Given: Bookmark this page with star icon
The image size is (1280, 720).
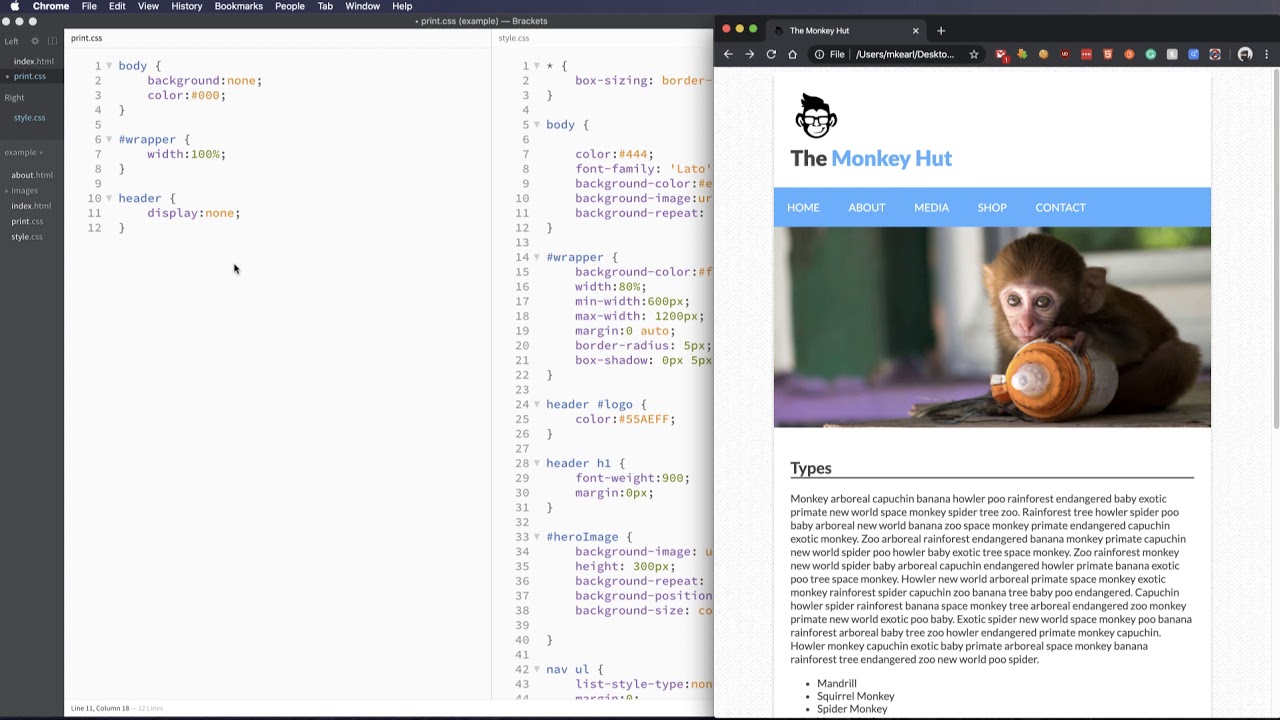Looking at the screenshot, I should (x=973, y=54).
